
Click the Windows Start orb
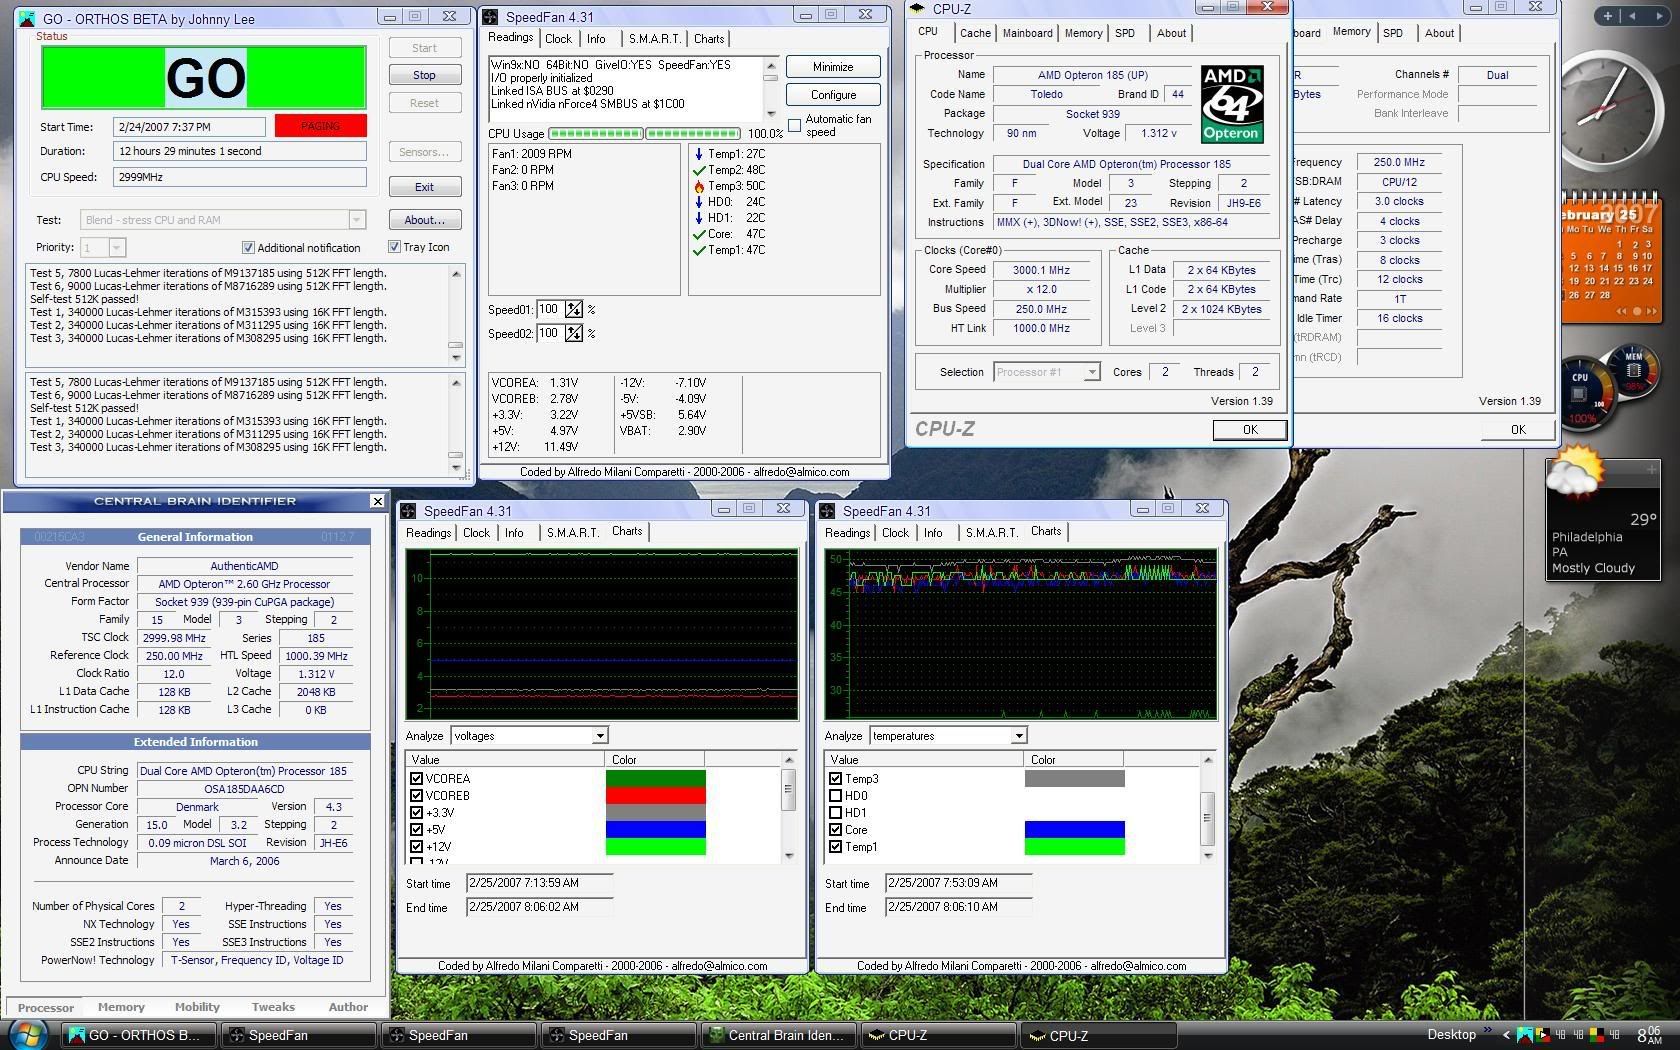point(27,1034)
